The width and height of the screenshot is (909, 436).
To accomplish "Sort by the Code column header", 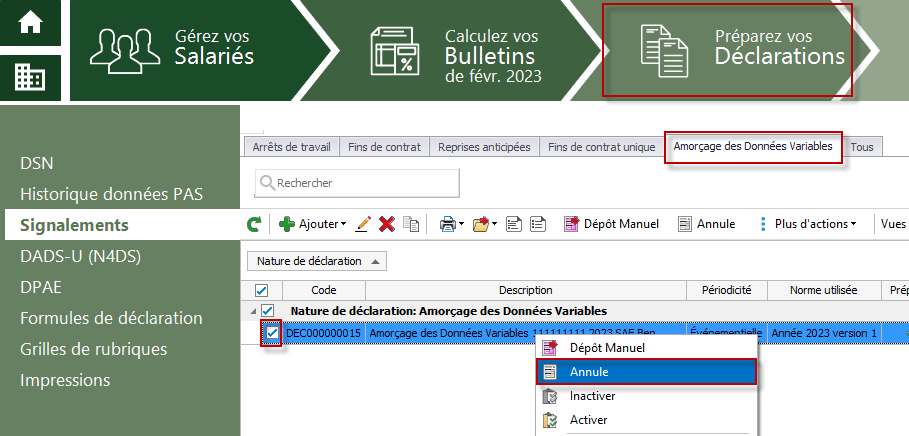I will (x=324, y=290).
